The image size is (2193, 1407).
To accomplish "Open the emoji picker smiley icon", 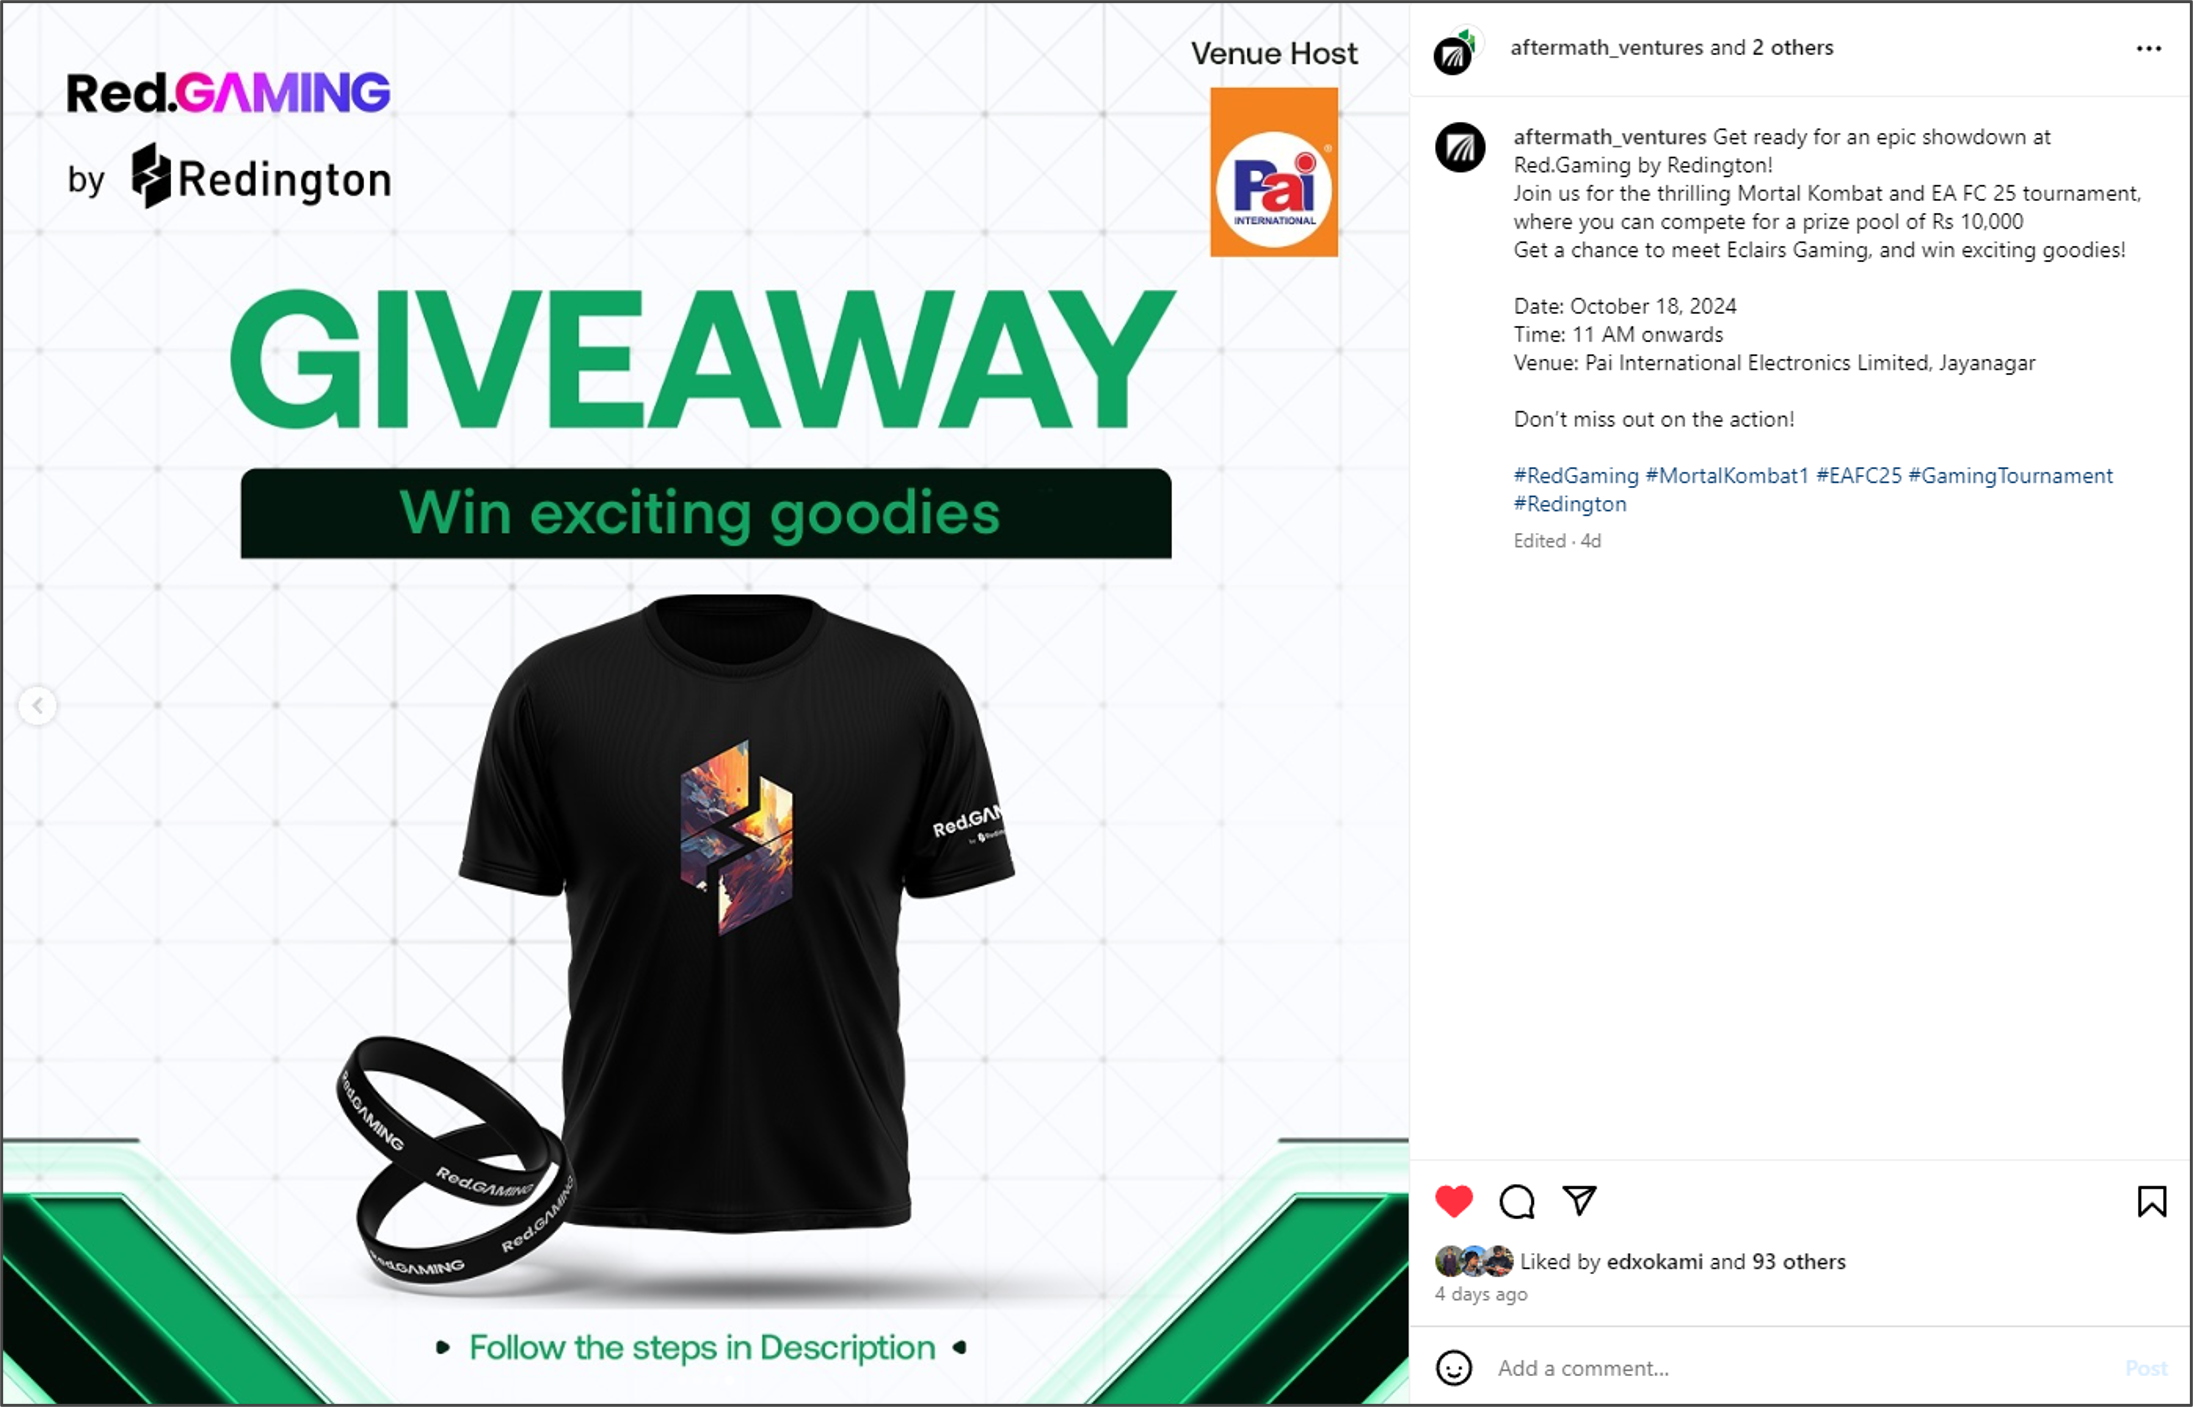I will point(1454,1368).
